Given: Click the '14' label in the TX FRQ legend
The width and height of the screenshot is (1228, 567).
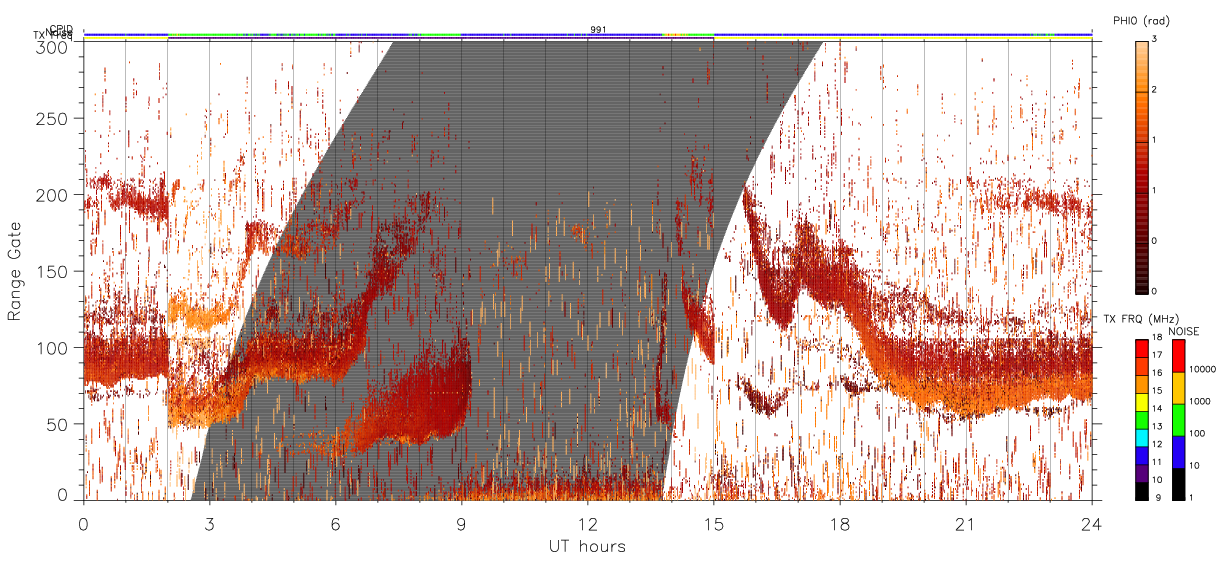Looking at the screenshot, I should [x=1156, y=409].
